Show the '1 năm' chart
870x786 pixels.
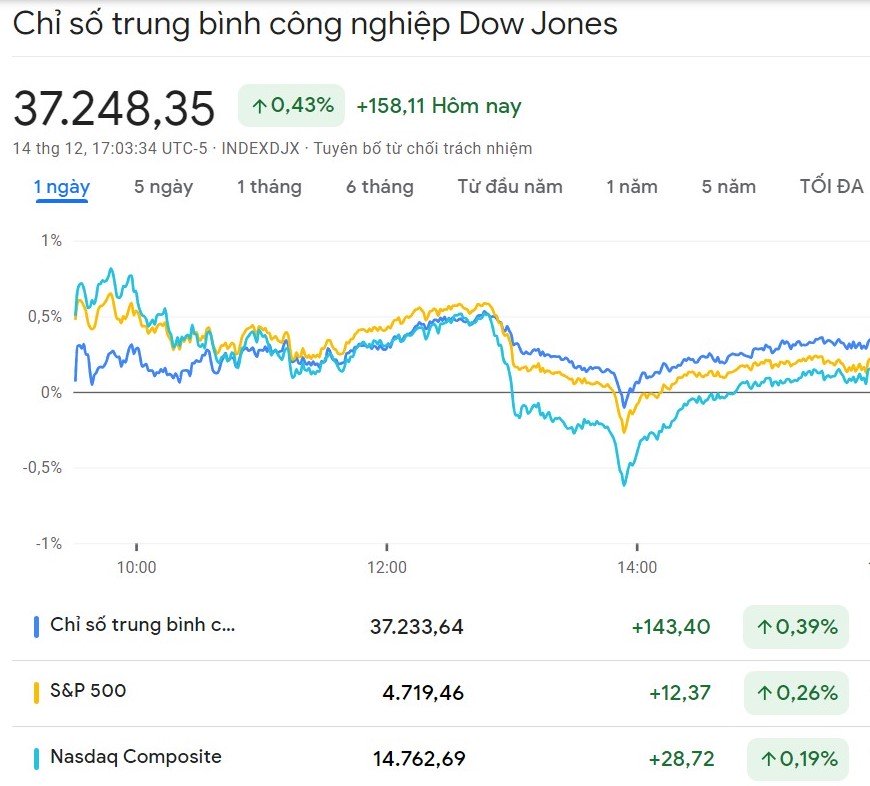point(631,186)
